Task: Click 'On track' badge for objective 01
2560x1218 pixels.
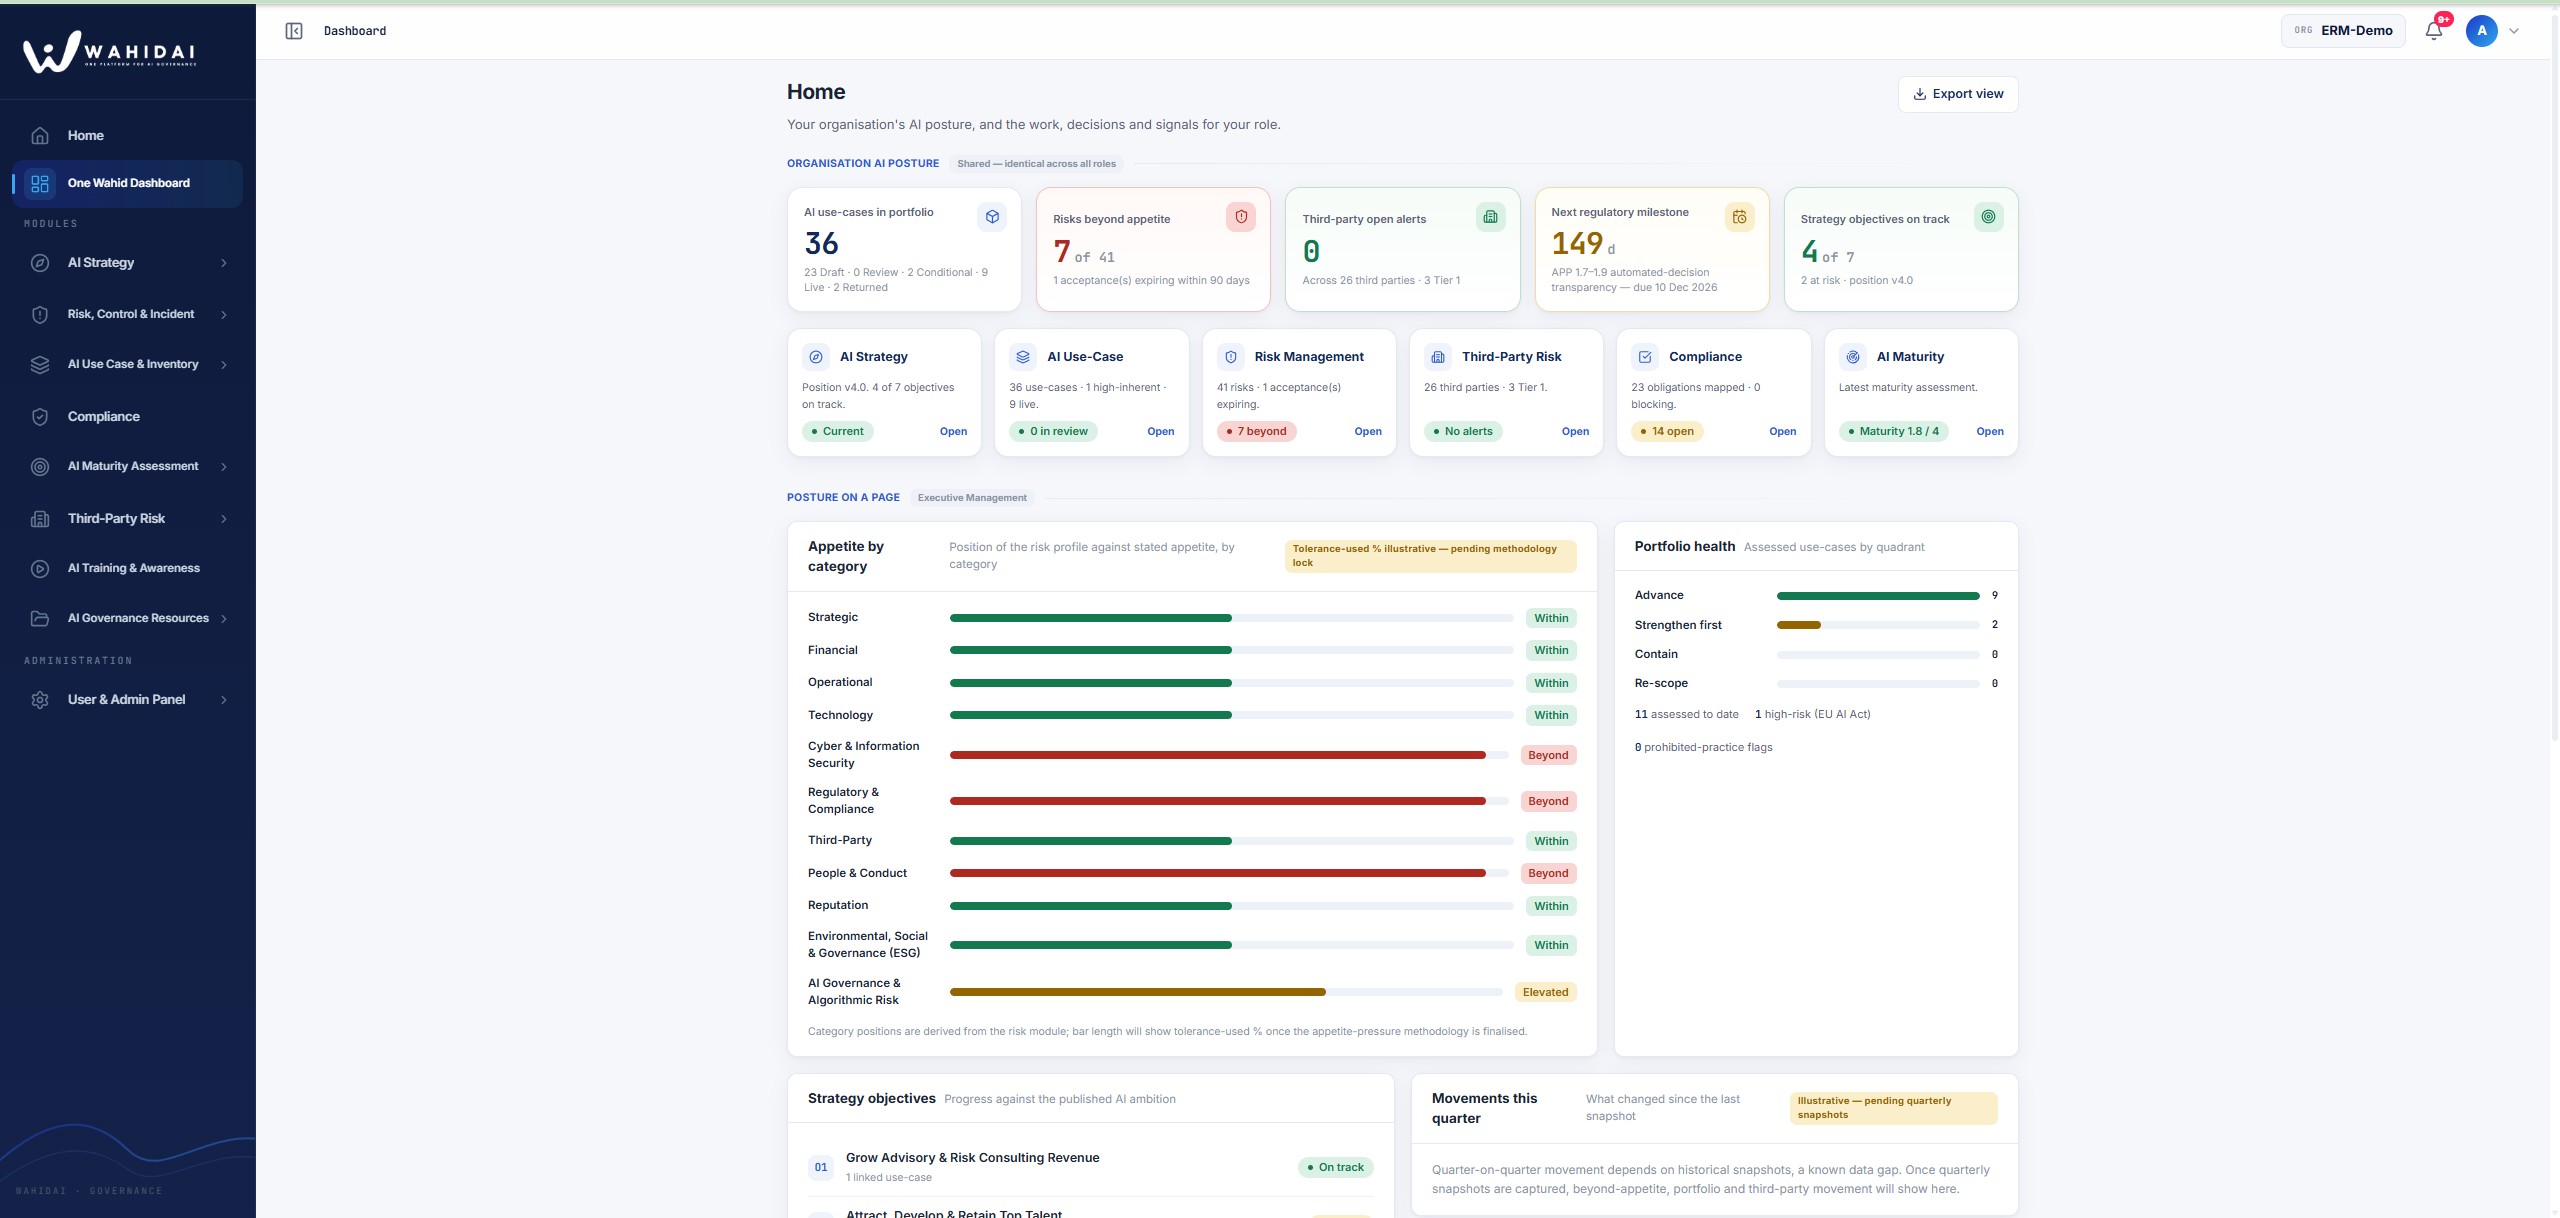Action: (1335, 1168)
